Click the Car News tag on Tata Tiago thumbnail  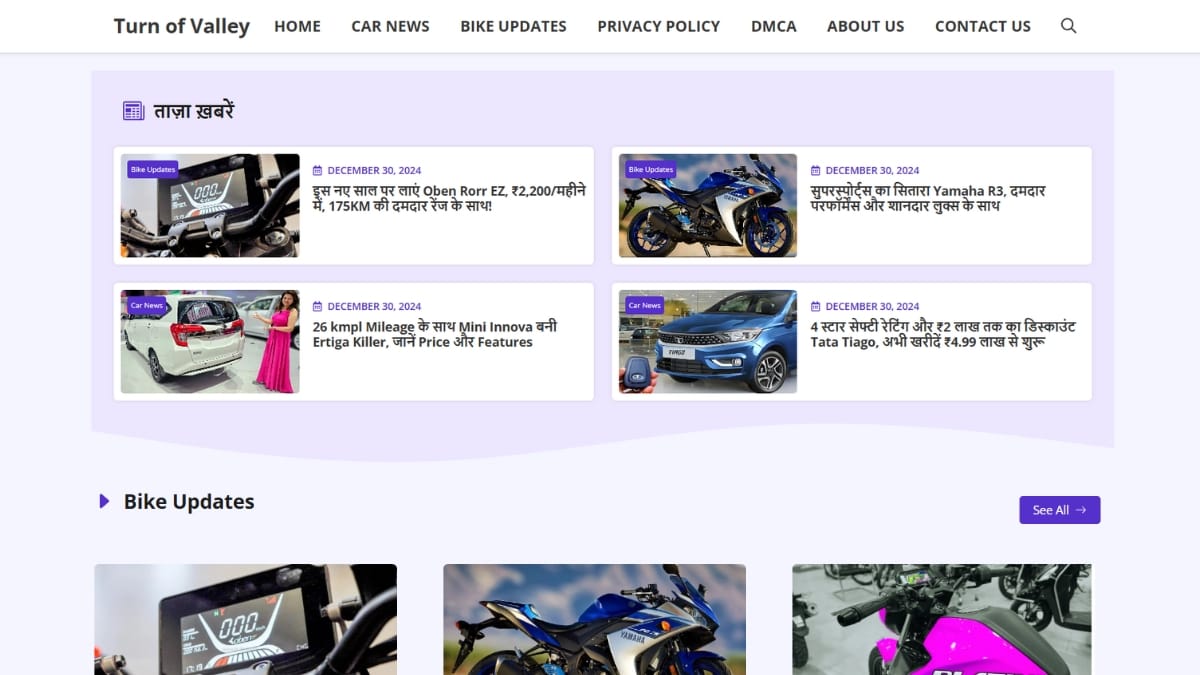[x=644, y=306]
